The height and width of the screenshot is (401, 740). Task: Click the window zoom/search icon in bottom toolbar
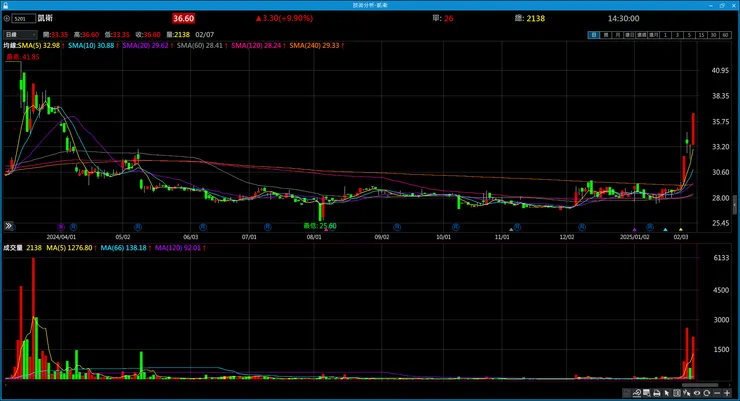647,393
